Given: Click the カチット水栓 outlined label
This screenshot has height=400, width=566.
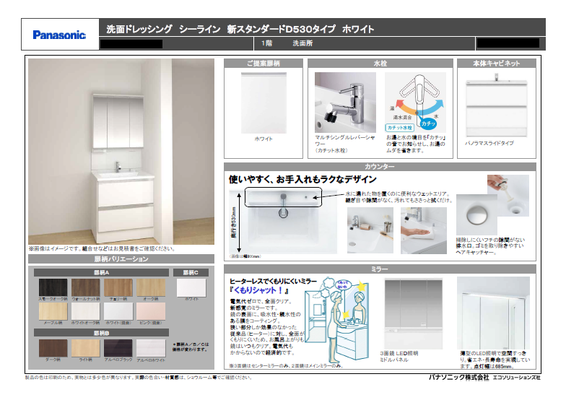Looking at the screenshot, I should click(399, 128).
